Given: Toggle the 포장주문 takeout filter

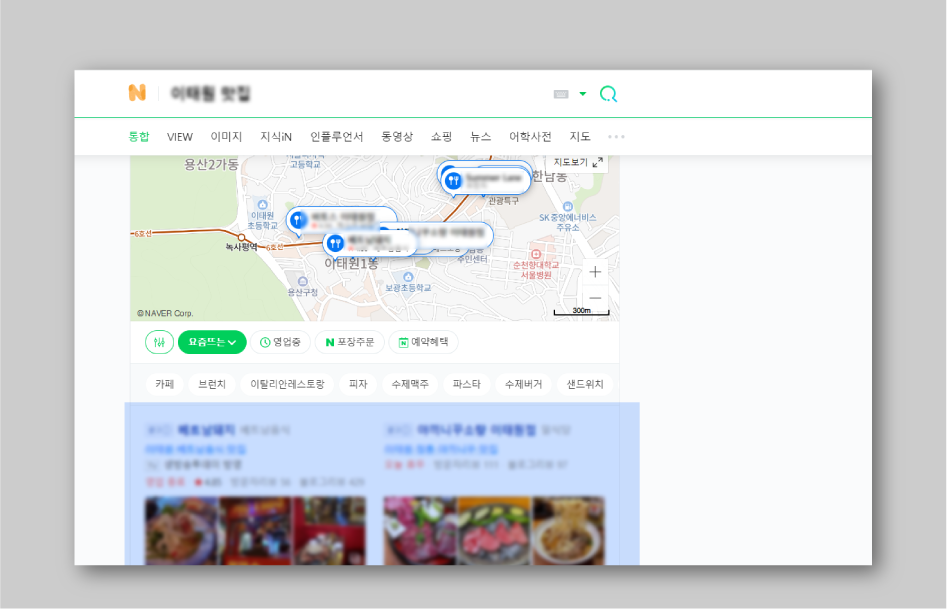Looking at the screenshot, I should point(350,342).
